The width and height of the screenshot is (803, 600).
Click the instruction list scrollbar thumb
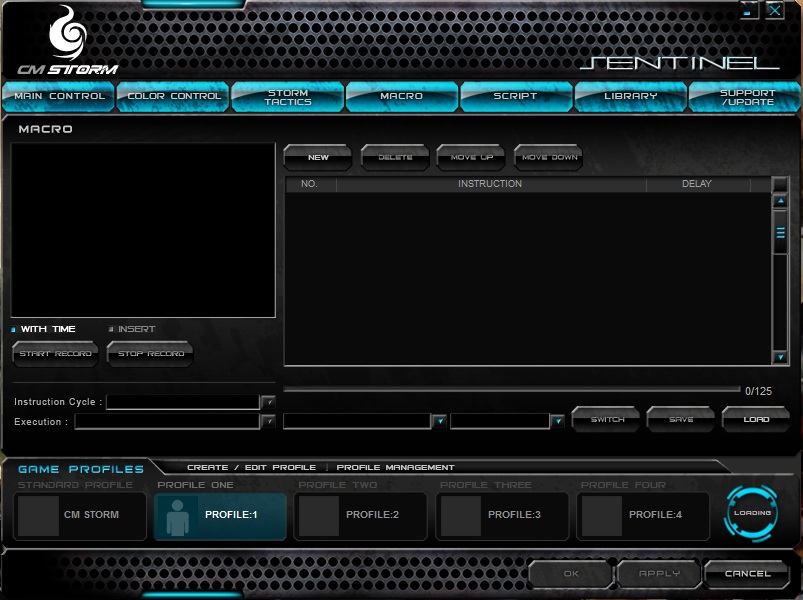[x=780, y=232]
